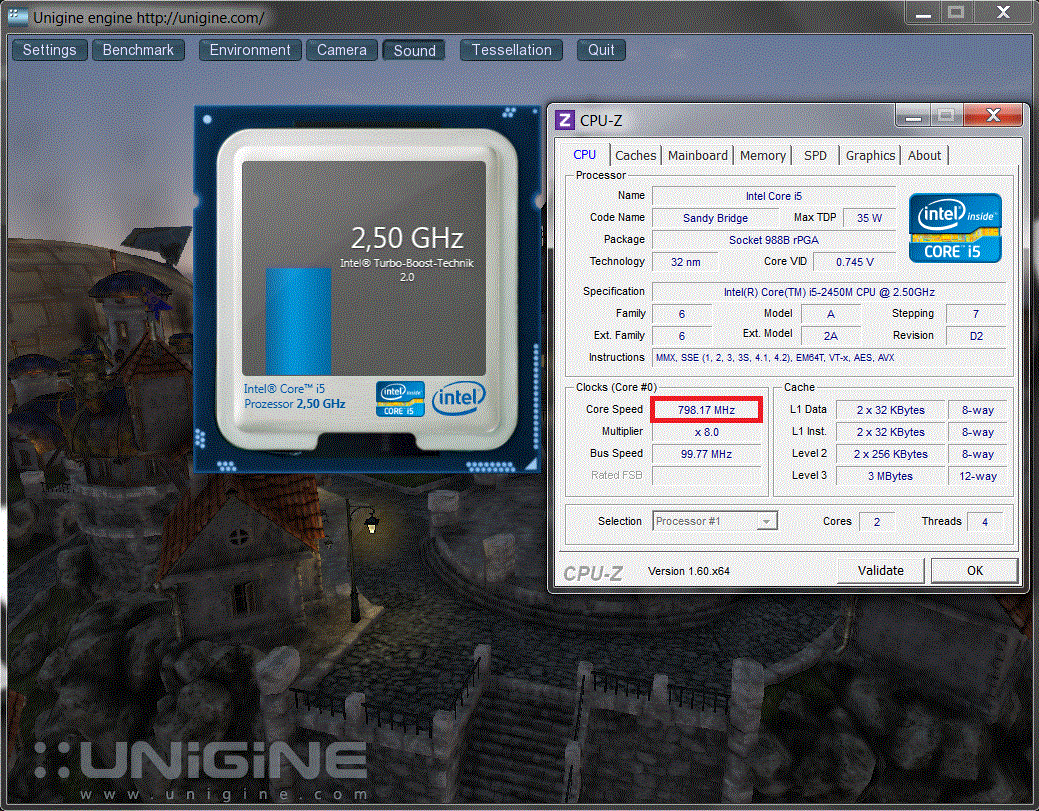Switch to the Graphics tab
1039x811 pixels.
click(x=870, y=156)
